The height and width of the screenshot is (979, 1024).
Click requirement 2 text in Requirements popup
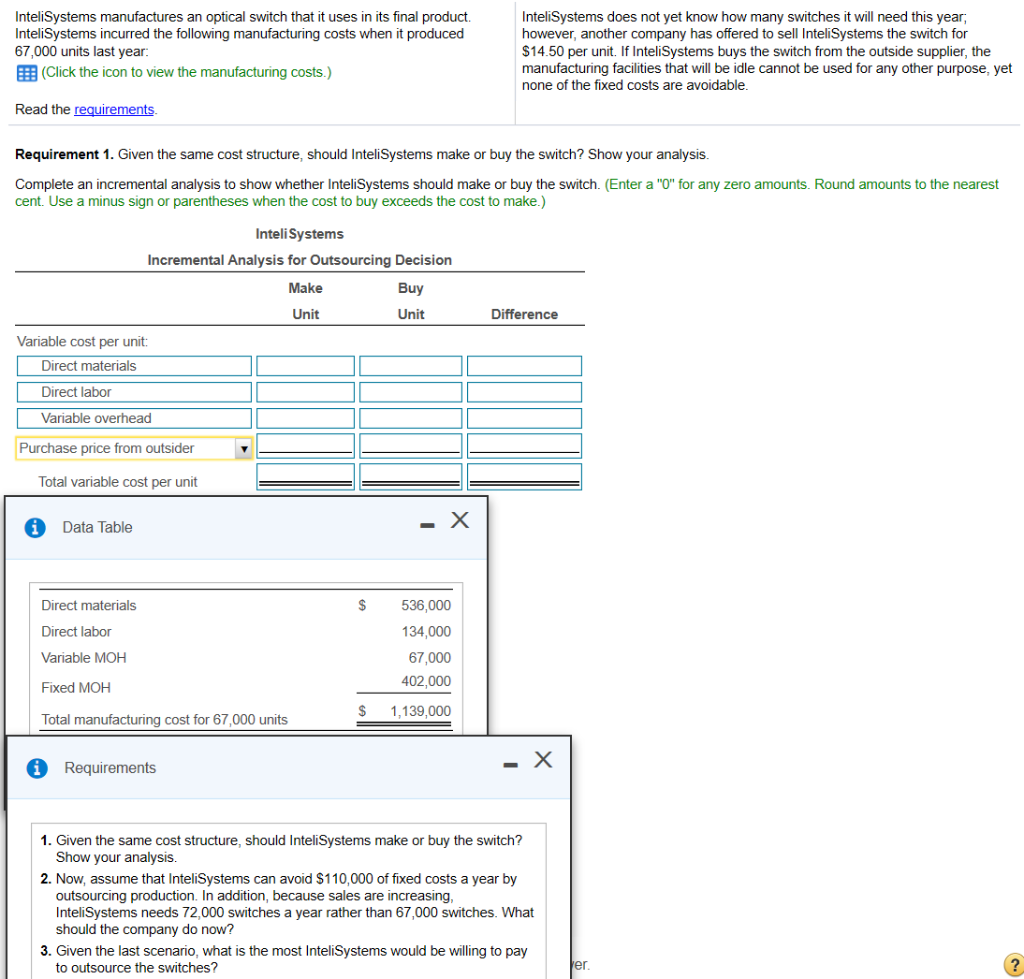(x=294, y=904)
